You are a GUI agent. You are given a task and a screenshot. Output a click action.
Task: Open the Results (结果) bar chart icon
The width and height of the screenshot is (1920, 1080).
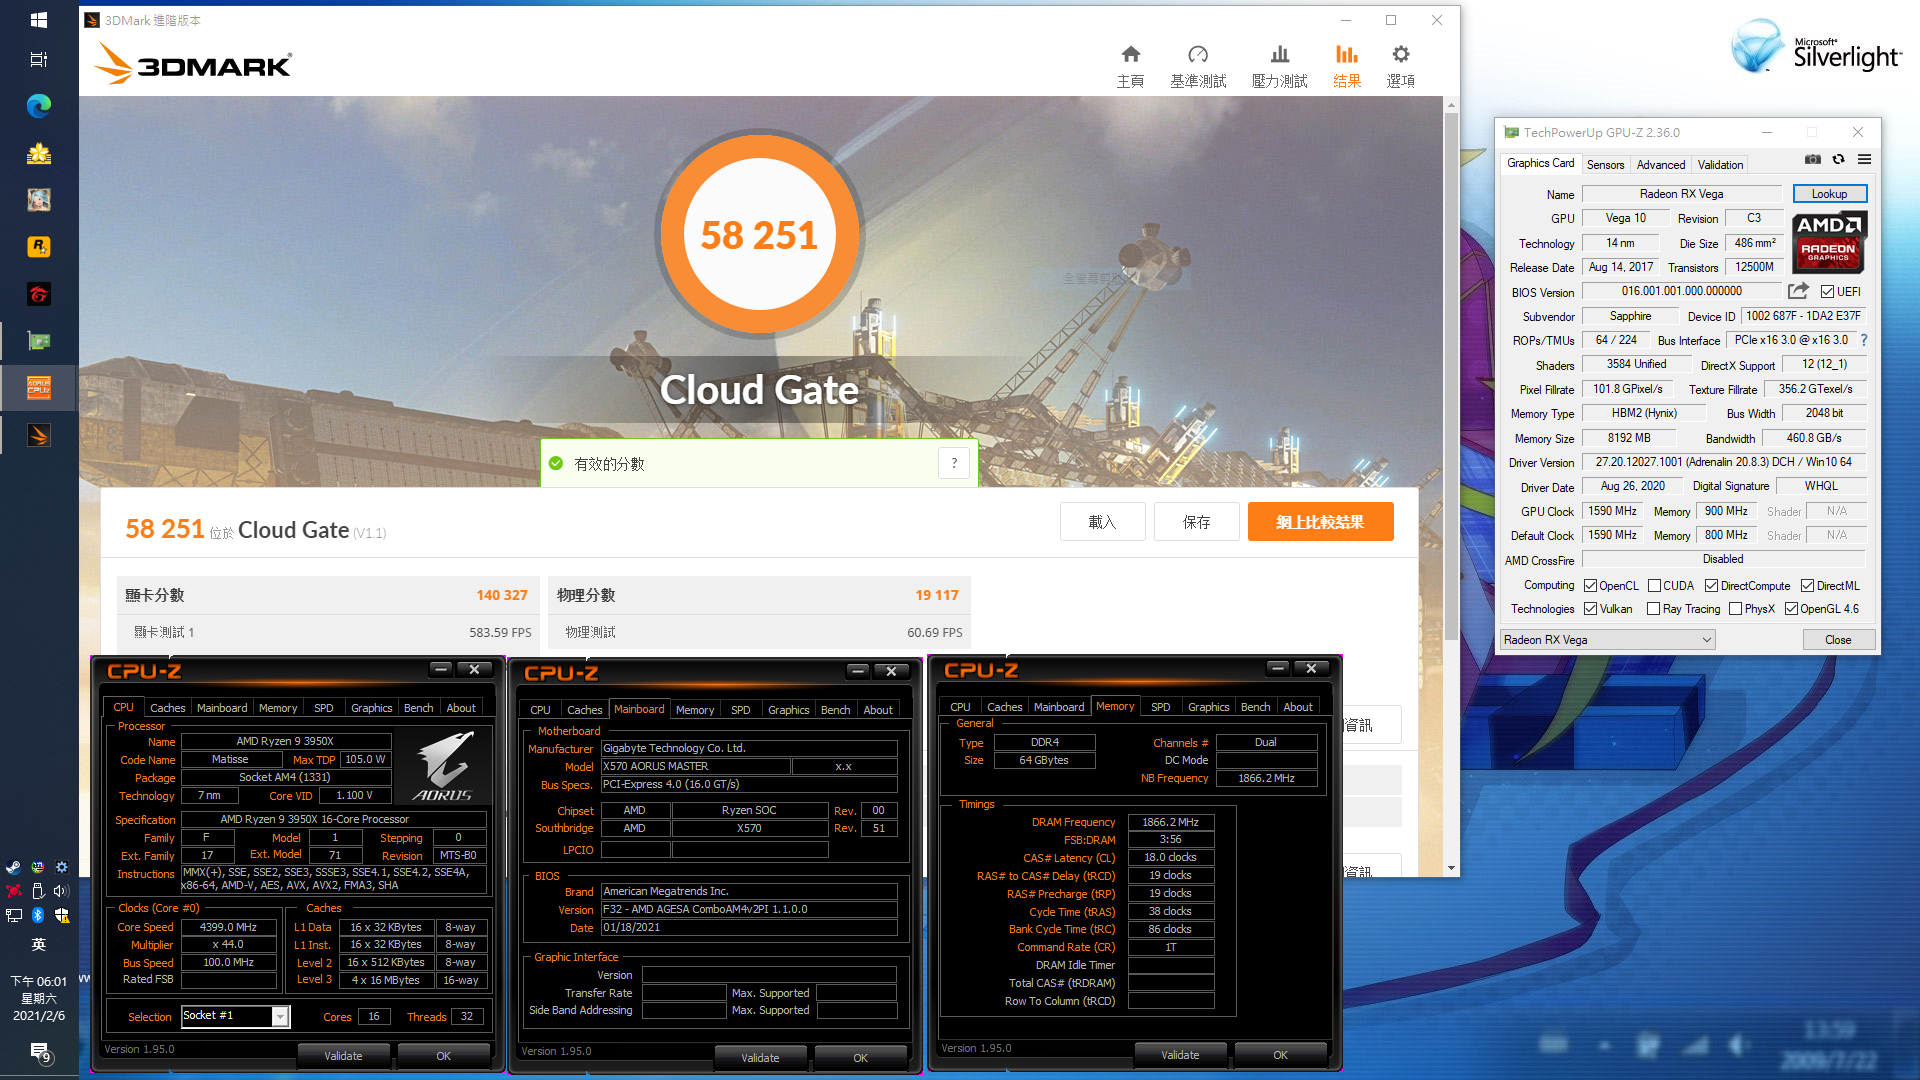[1347, 54]
